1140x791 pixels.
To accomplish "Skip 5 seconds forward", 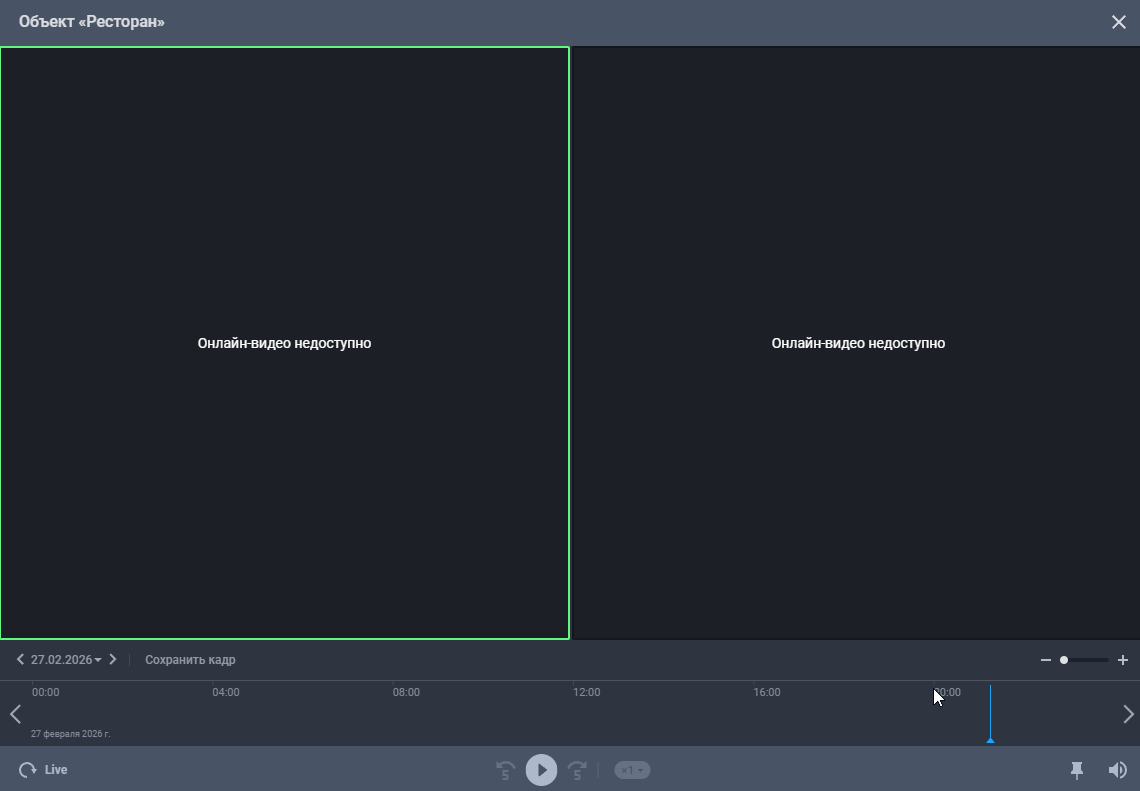I will [577, 770].
